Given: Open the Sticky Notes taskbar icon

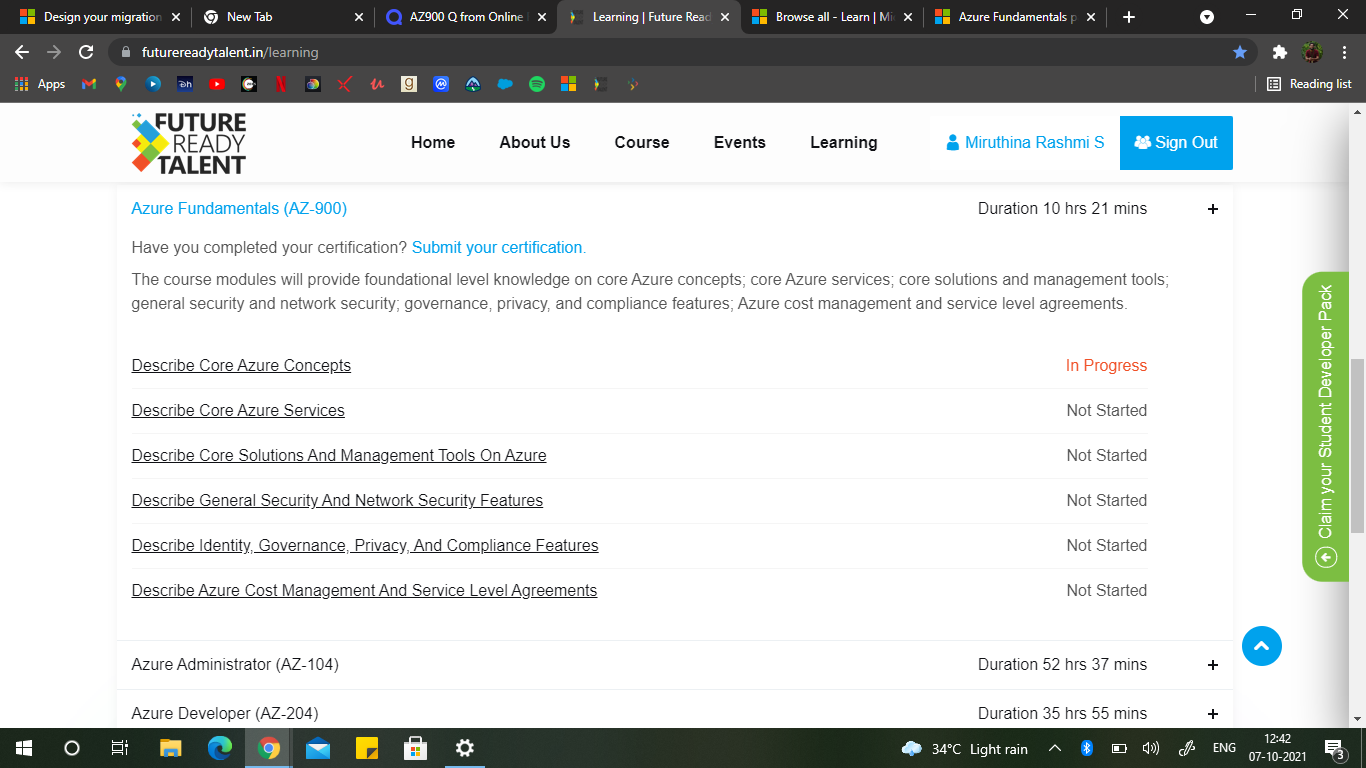Looking at the screenshot, I should coord(367,748).
